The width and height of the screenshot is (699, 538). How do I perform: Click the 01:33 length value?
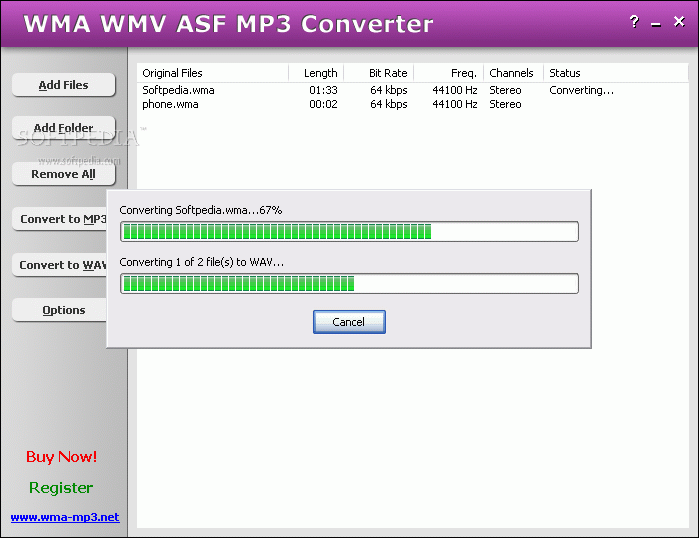click(323, 90)
